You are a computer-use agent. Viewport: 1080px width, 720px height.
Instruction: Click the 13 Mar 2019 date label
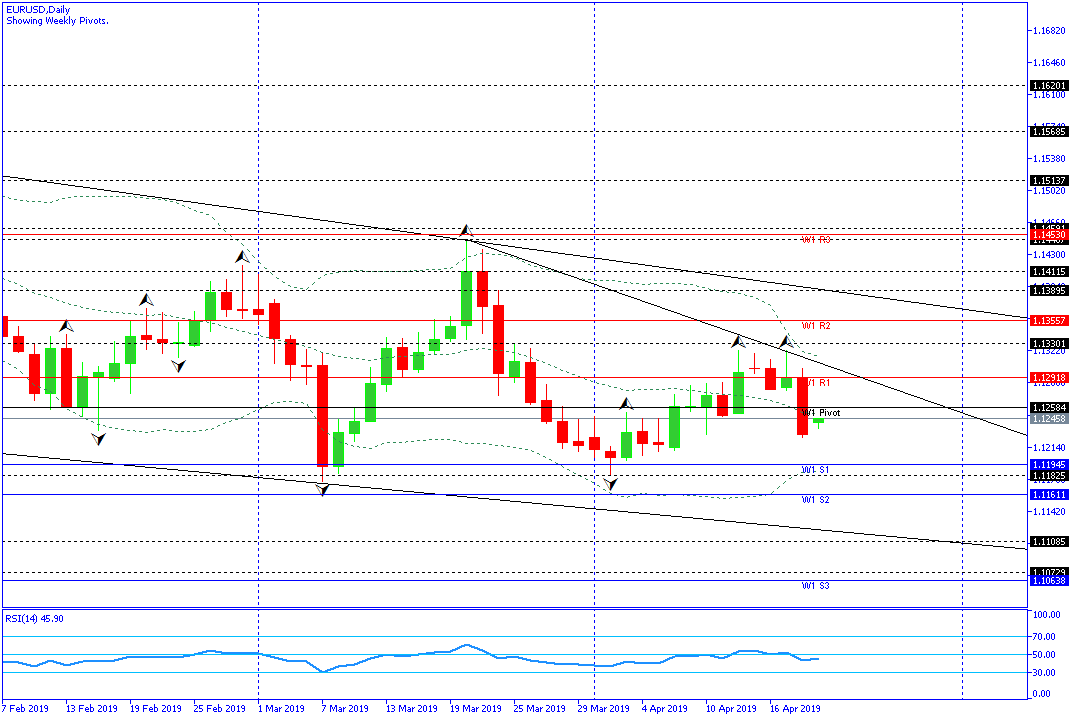pos(412,708)
